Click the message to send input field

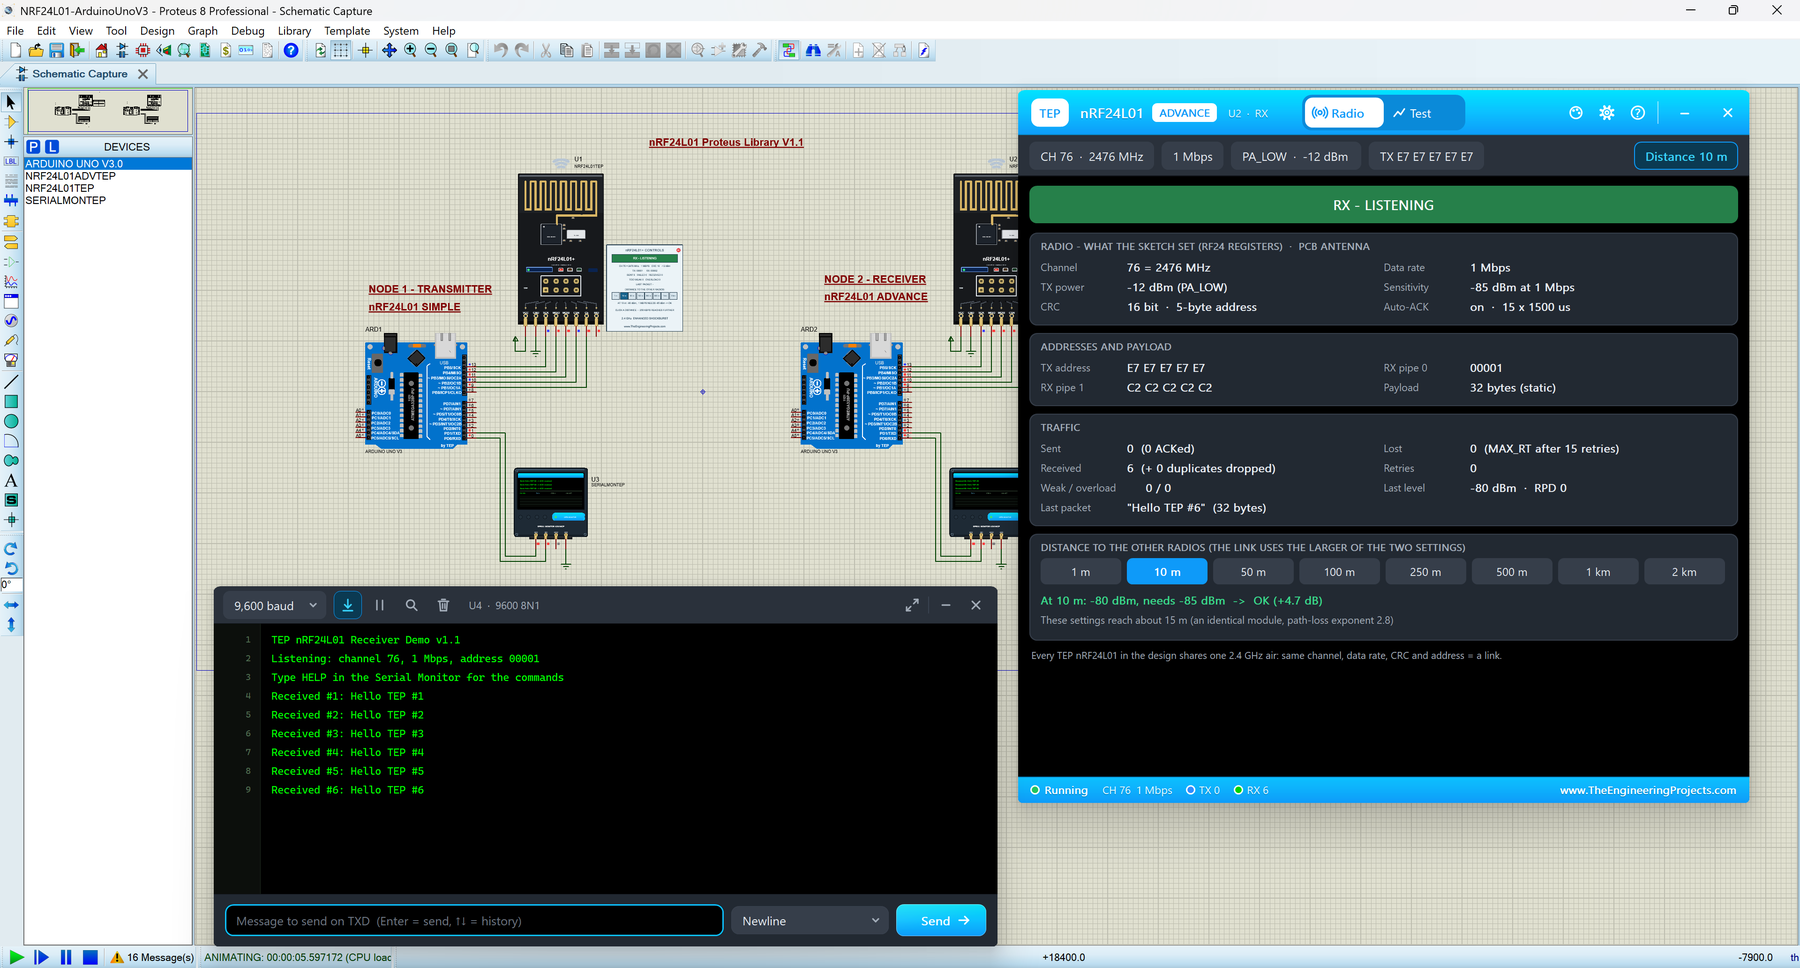pos(474,921)
